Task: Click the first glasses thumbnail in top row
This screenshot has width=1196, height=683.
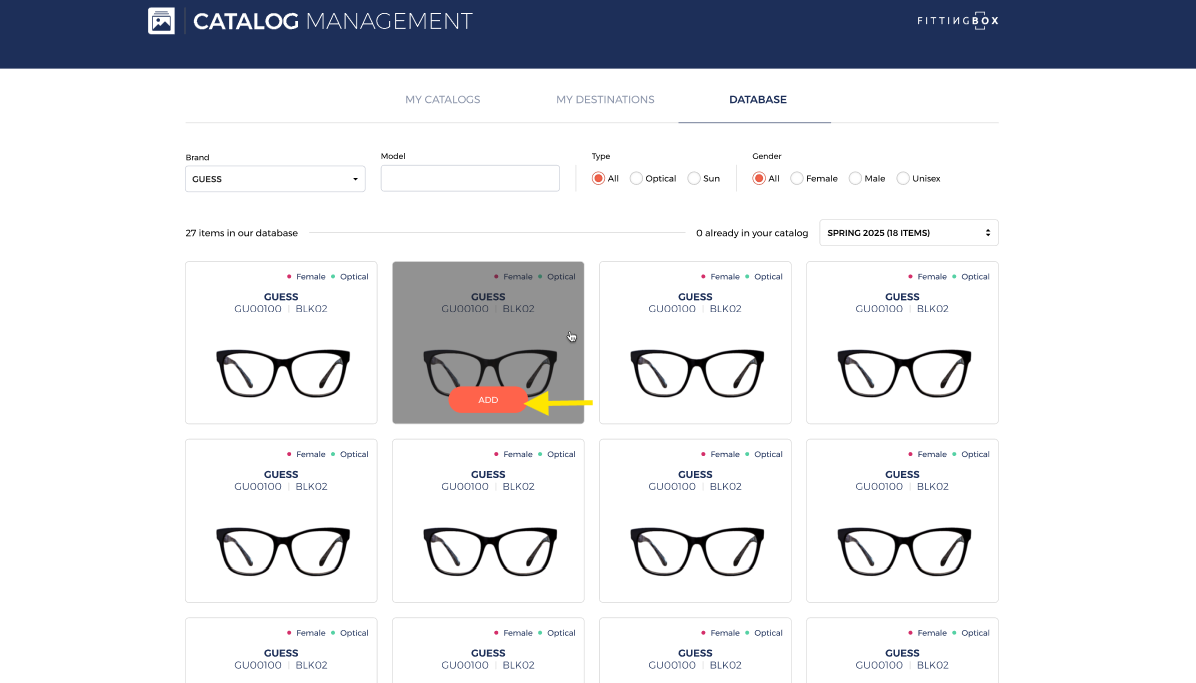Action: tap(282, 372)
